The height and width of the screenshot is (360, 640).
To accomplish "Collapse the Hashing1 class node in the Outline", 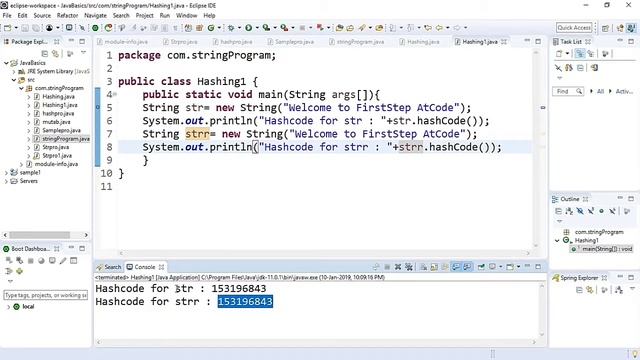I will coord(557,240).
